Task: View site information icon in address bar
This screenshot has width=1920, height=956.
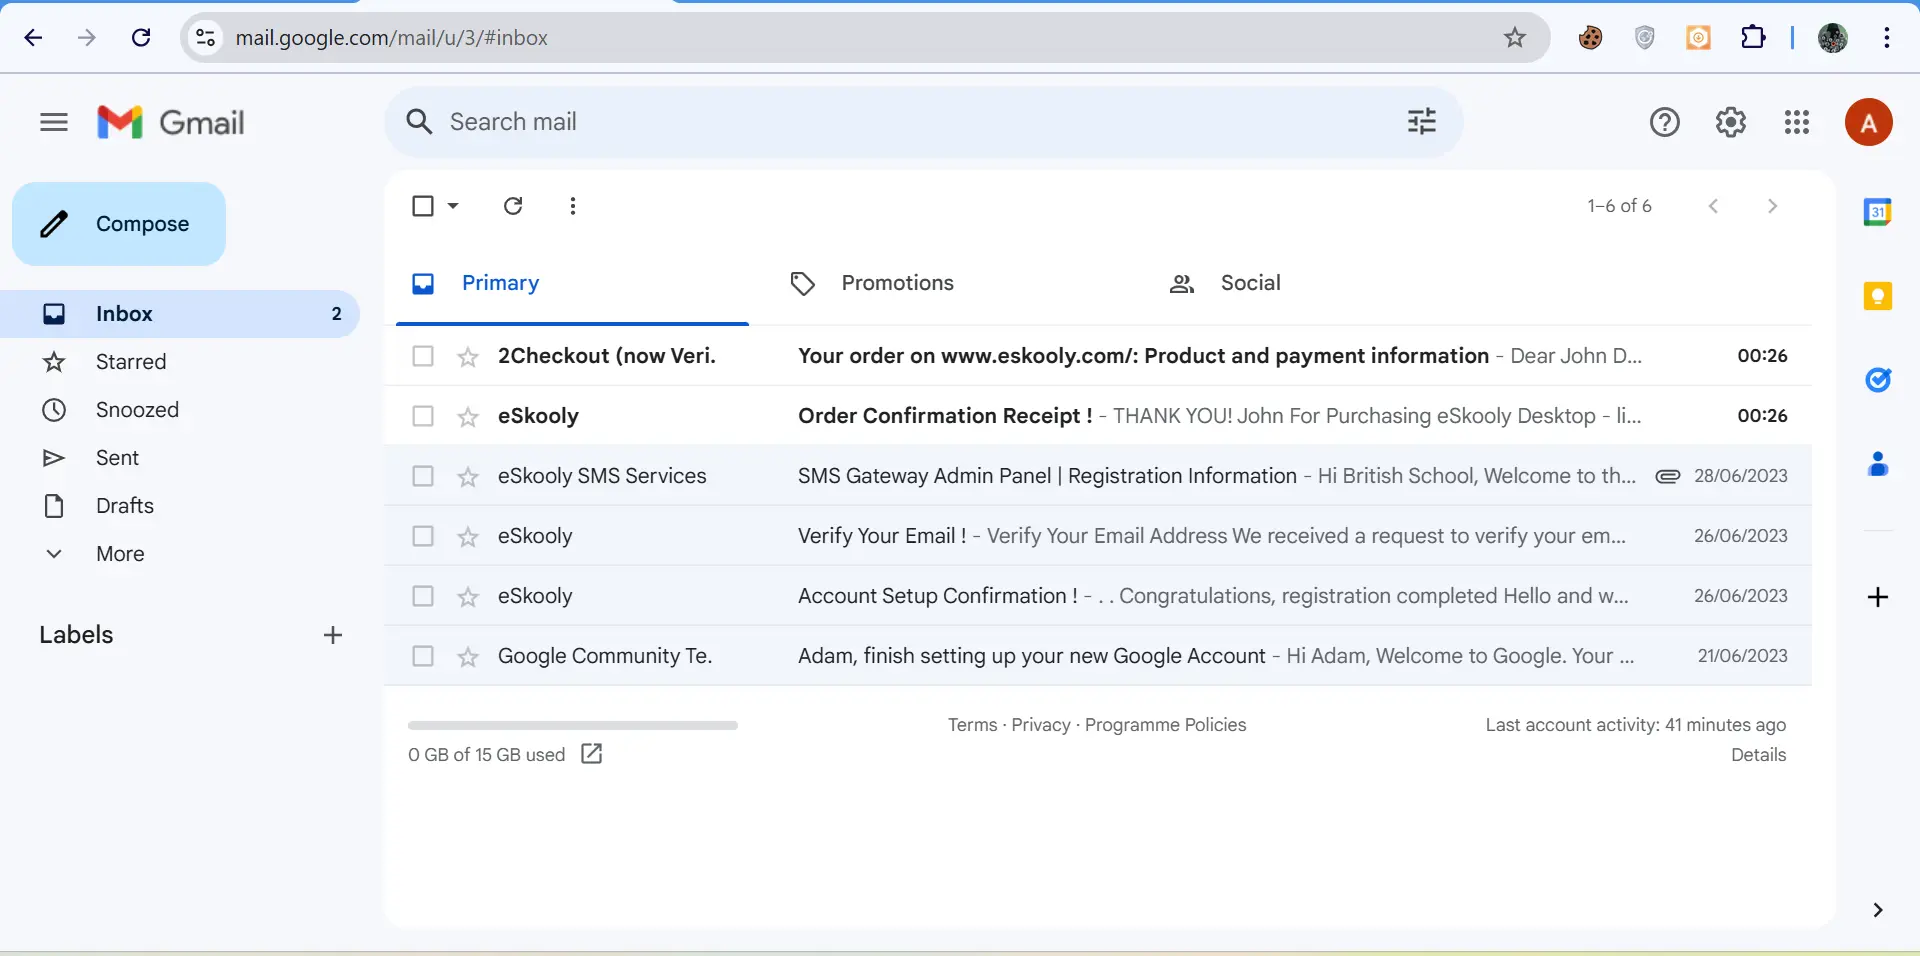Action: click(205, 38)
